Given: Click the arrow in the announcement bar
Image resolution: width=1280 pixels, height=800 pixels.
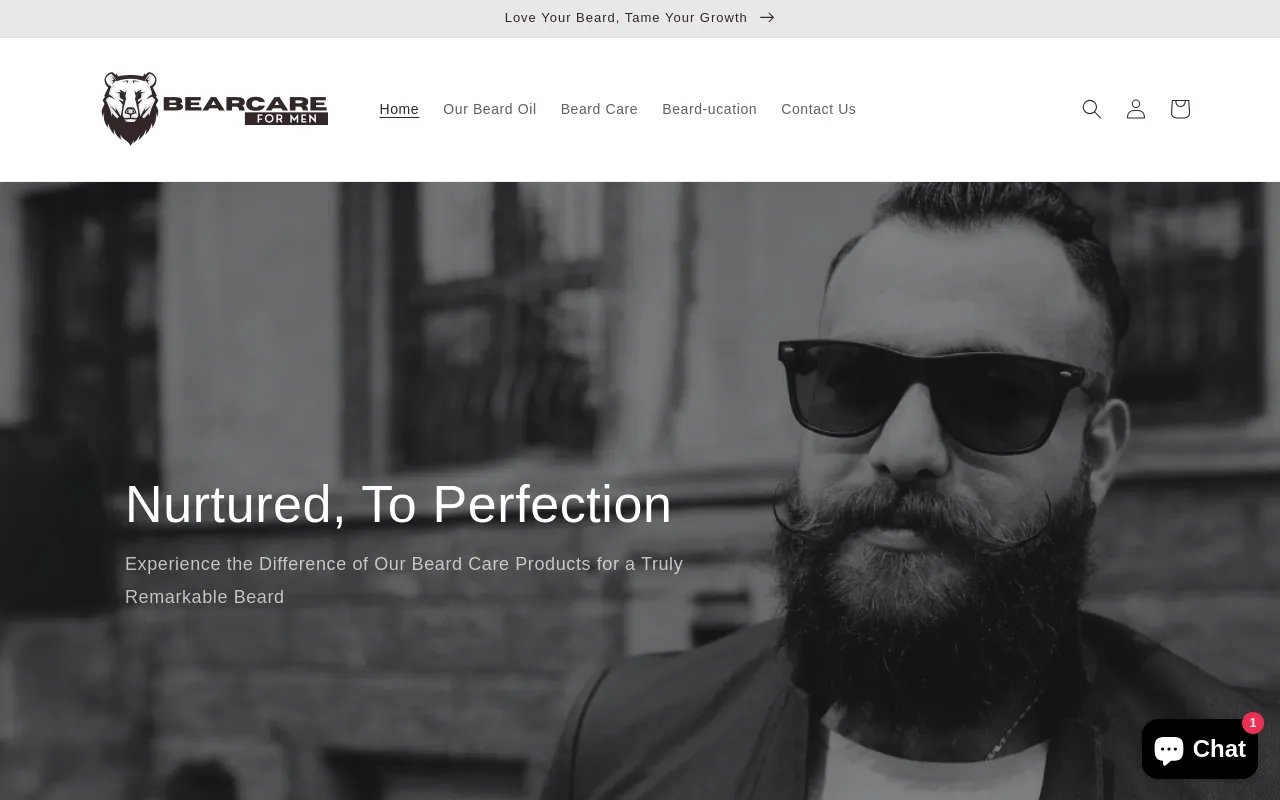Looking at the screenshot, I should pos(767,17).
